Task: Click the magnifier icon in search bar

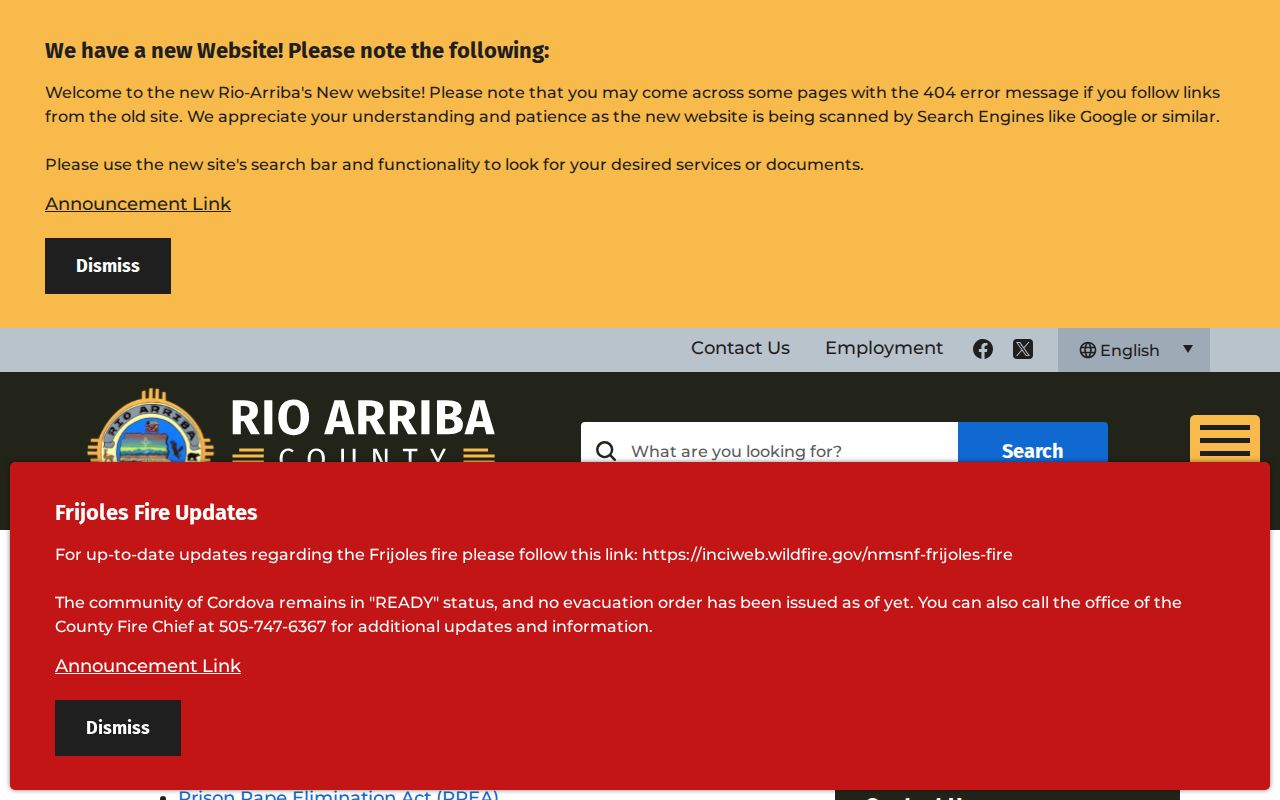Action: [606, 451]
